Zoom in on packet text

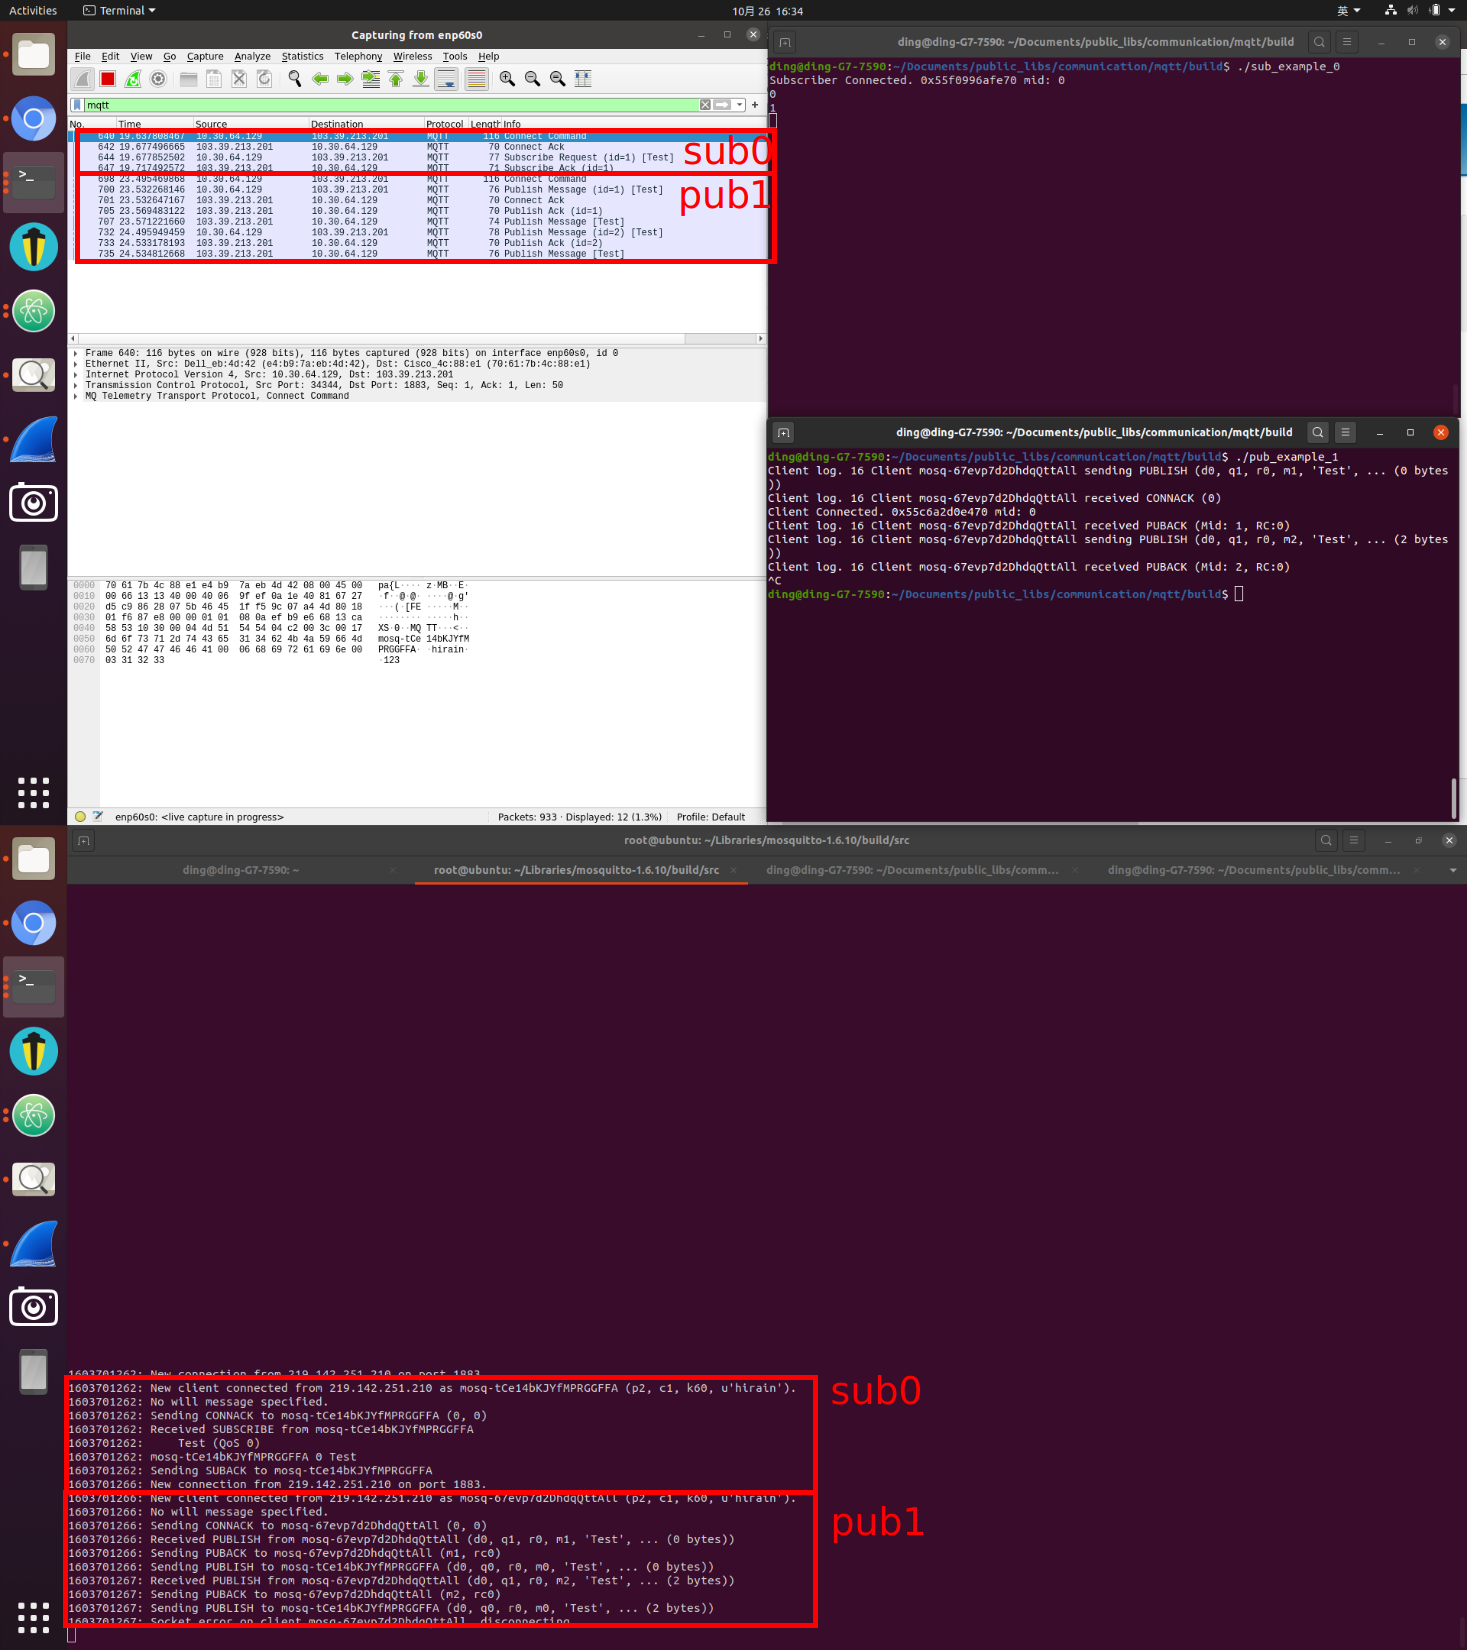[507, 79]
